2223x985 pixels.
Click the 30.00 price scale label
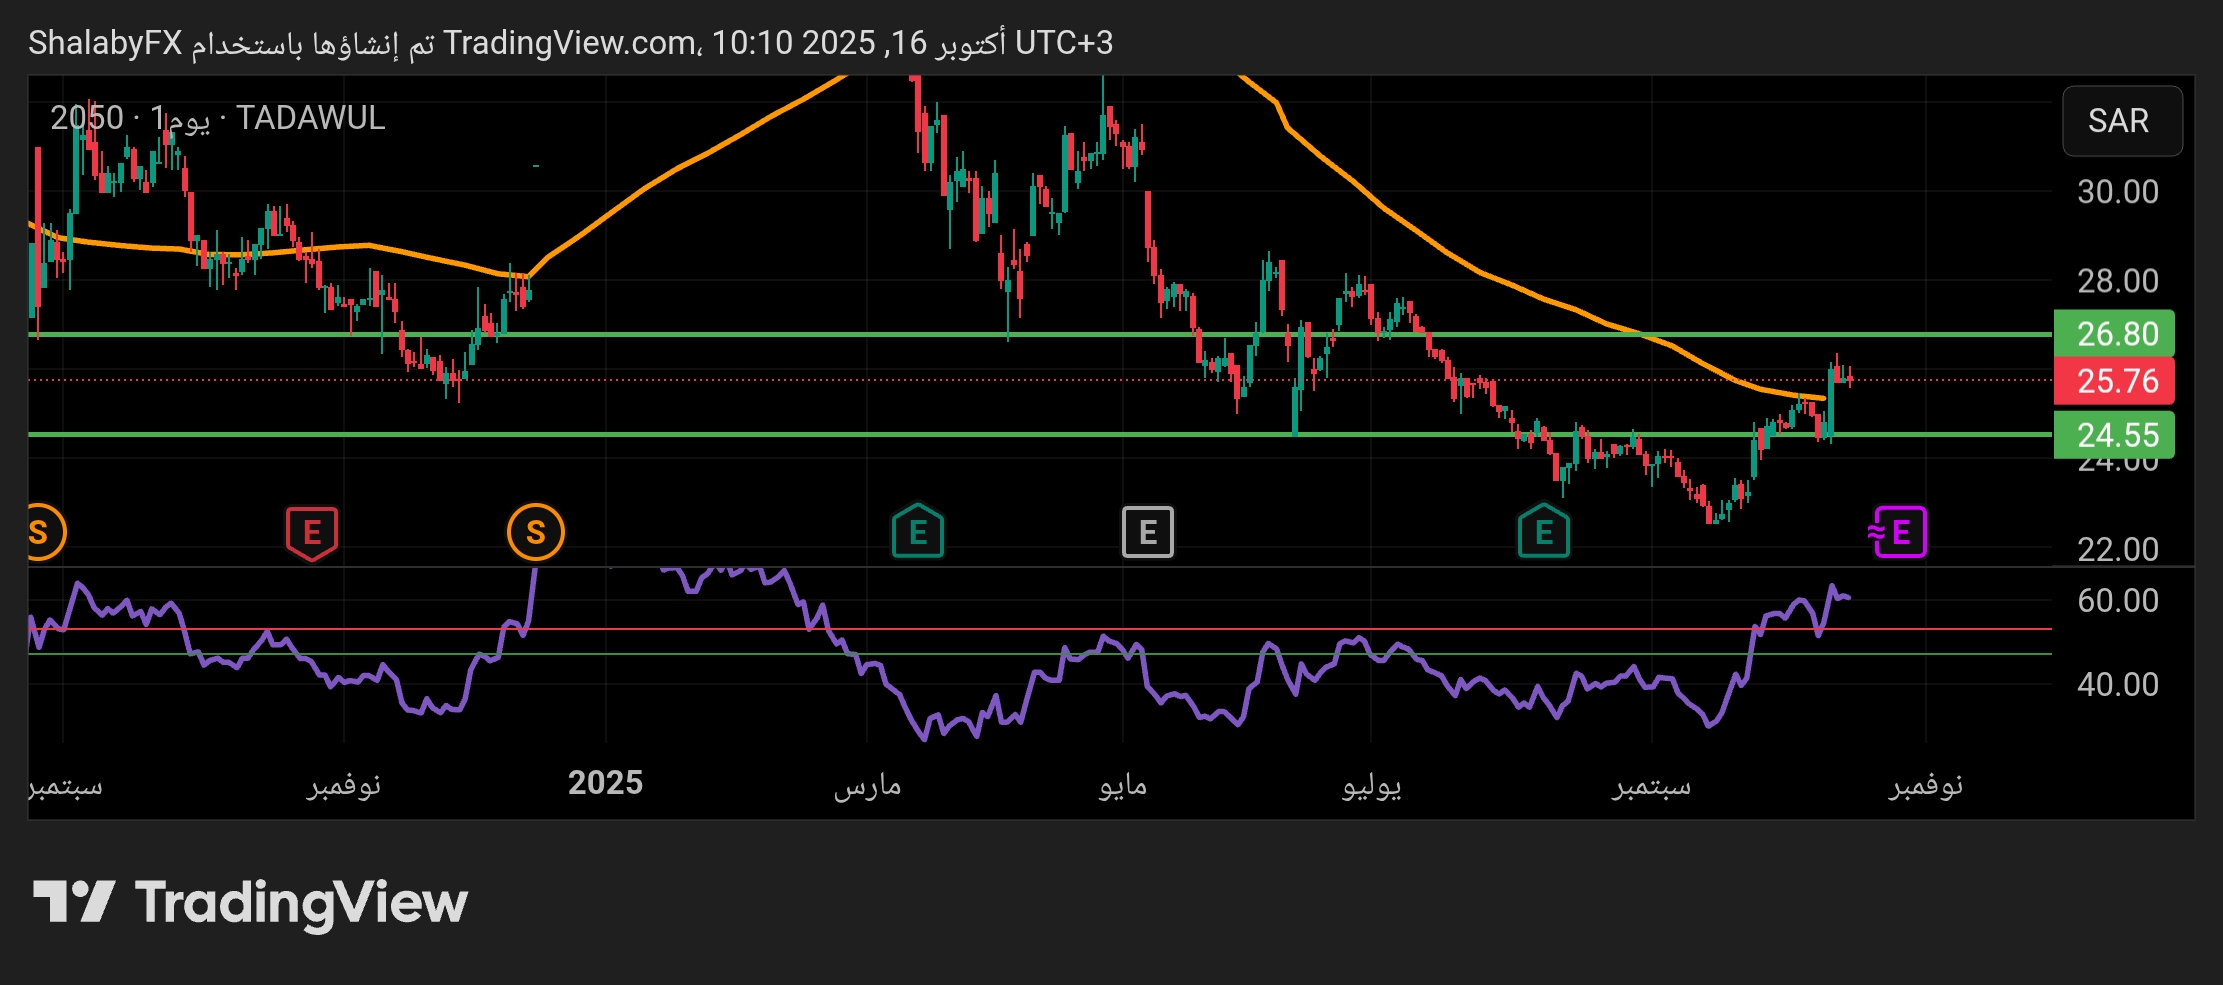[x=2117, y=192]
